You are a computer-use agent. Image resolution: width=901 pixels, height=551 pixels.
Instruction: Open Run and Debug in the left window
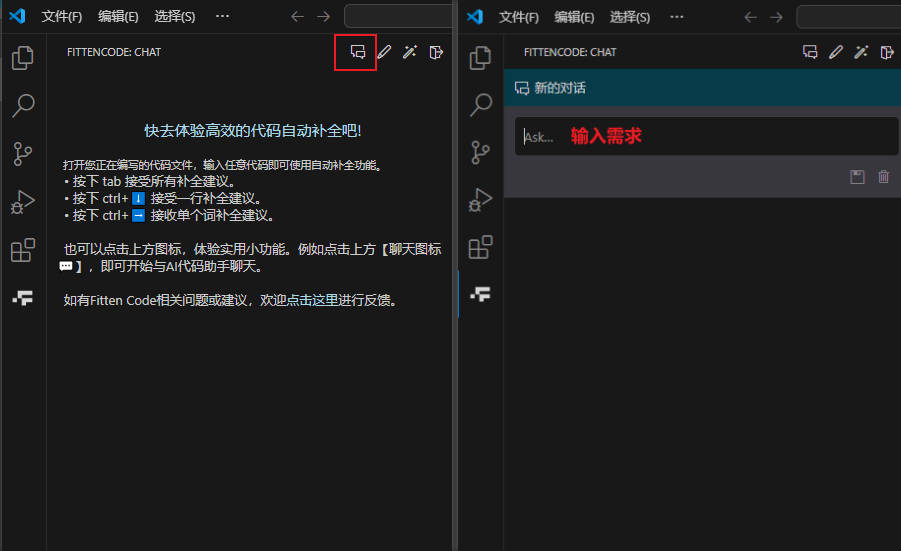point(23,202)
